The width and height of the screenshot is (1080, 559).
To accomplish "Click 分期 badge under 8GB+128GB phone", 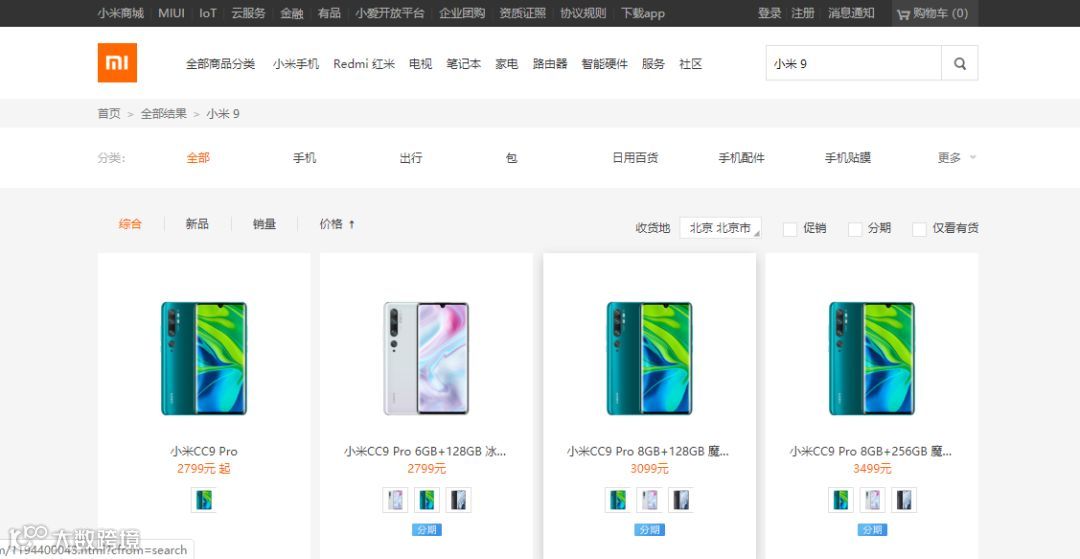I will (649, 529).
